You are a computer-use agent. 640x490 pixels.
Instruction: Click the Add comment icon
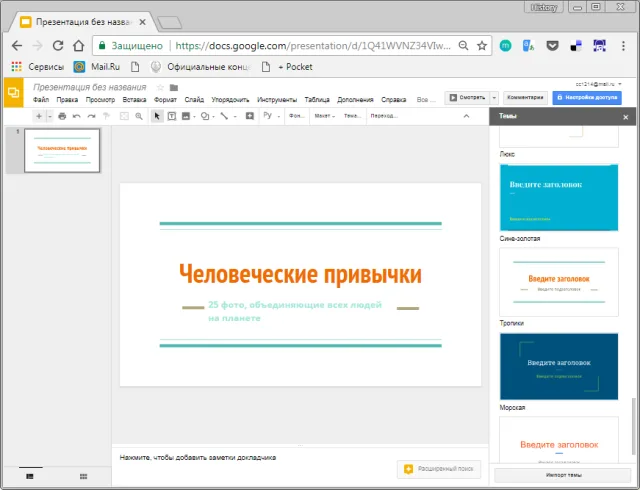(249, 116)
